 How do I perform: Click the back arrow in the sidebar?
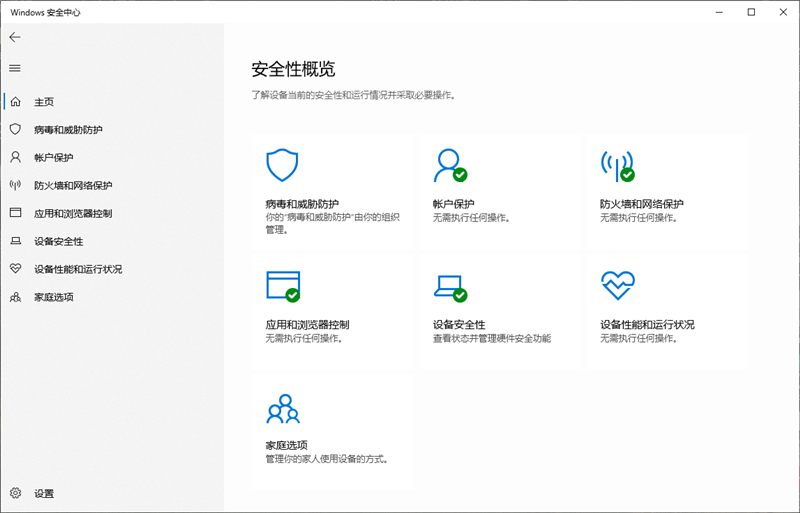[x=15, y=37]
